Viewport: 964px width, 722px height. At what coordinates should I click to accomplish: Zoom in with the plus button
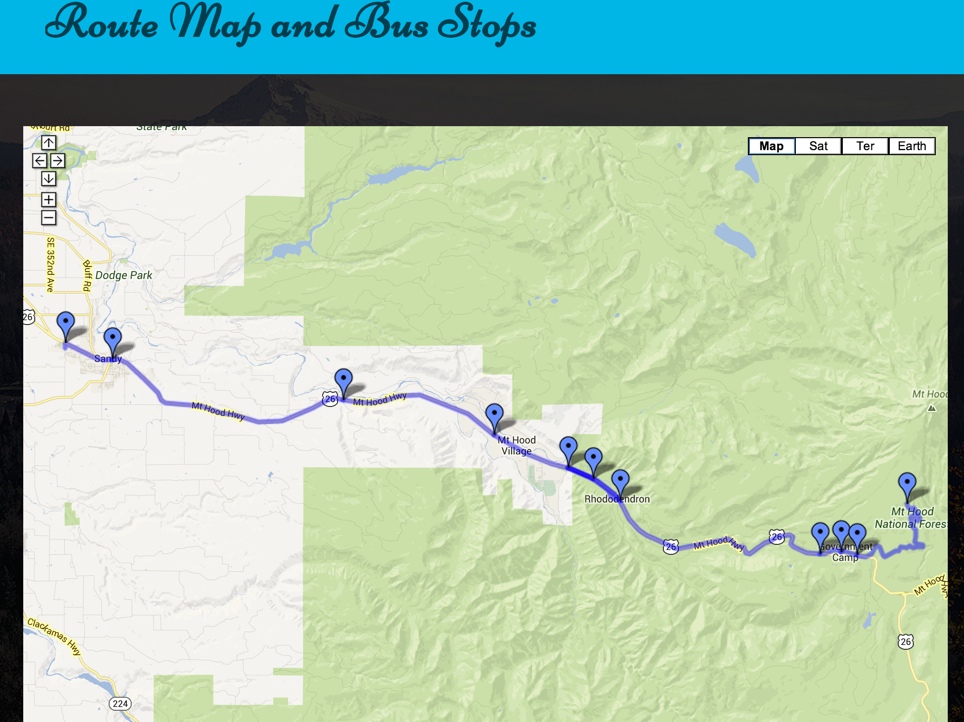tap(49, 199)
